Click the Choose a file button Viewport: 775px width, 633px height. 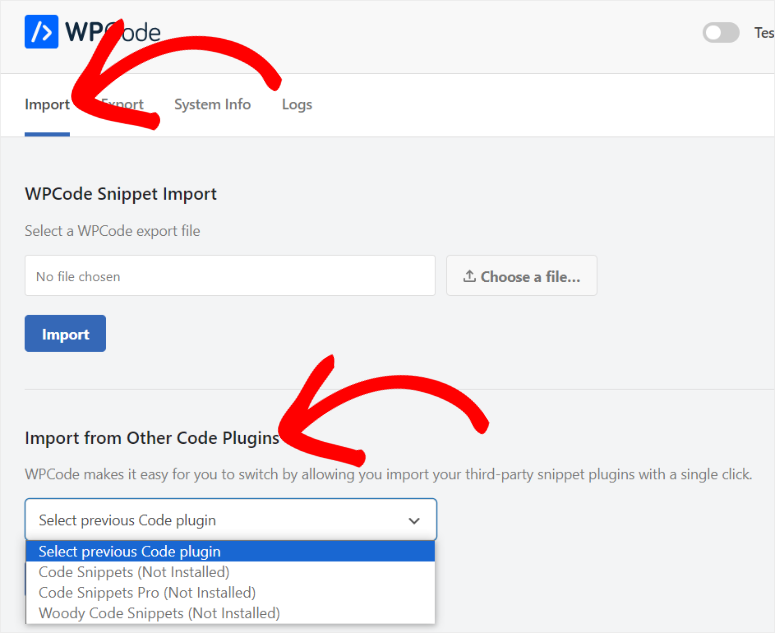pyautogui.click(x=521, y=276)
